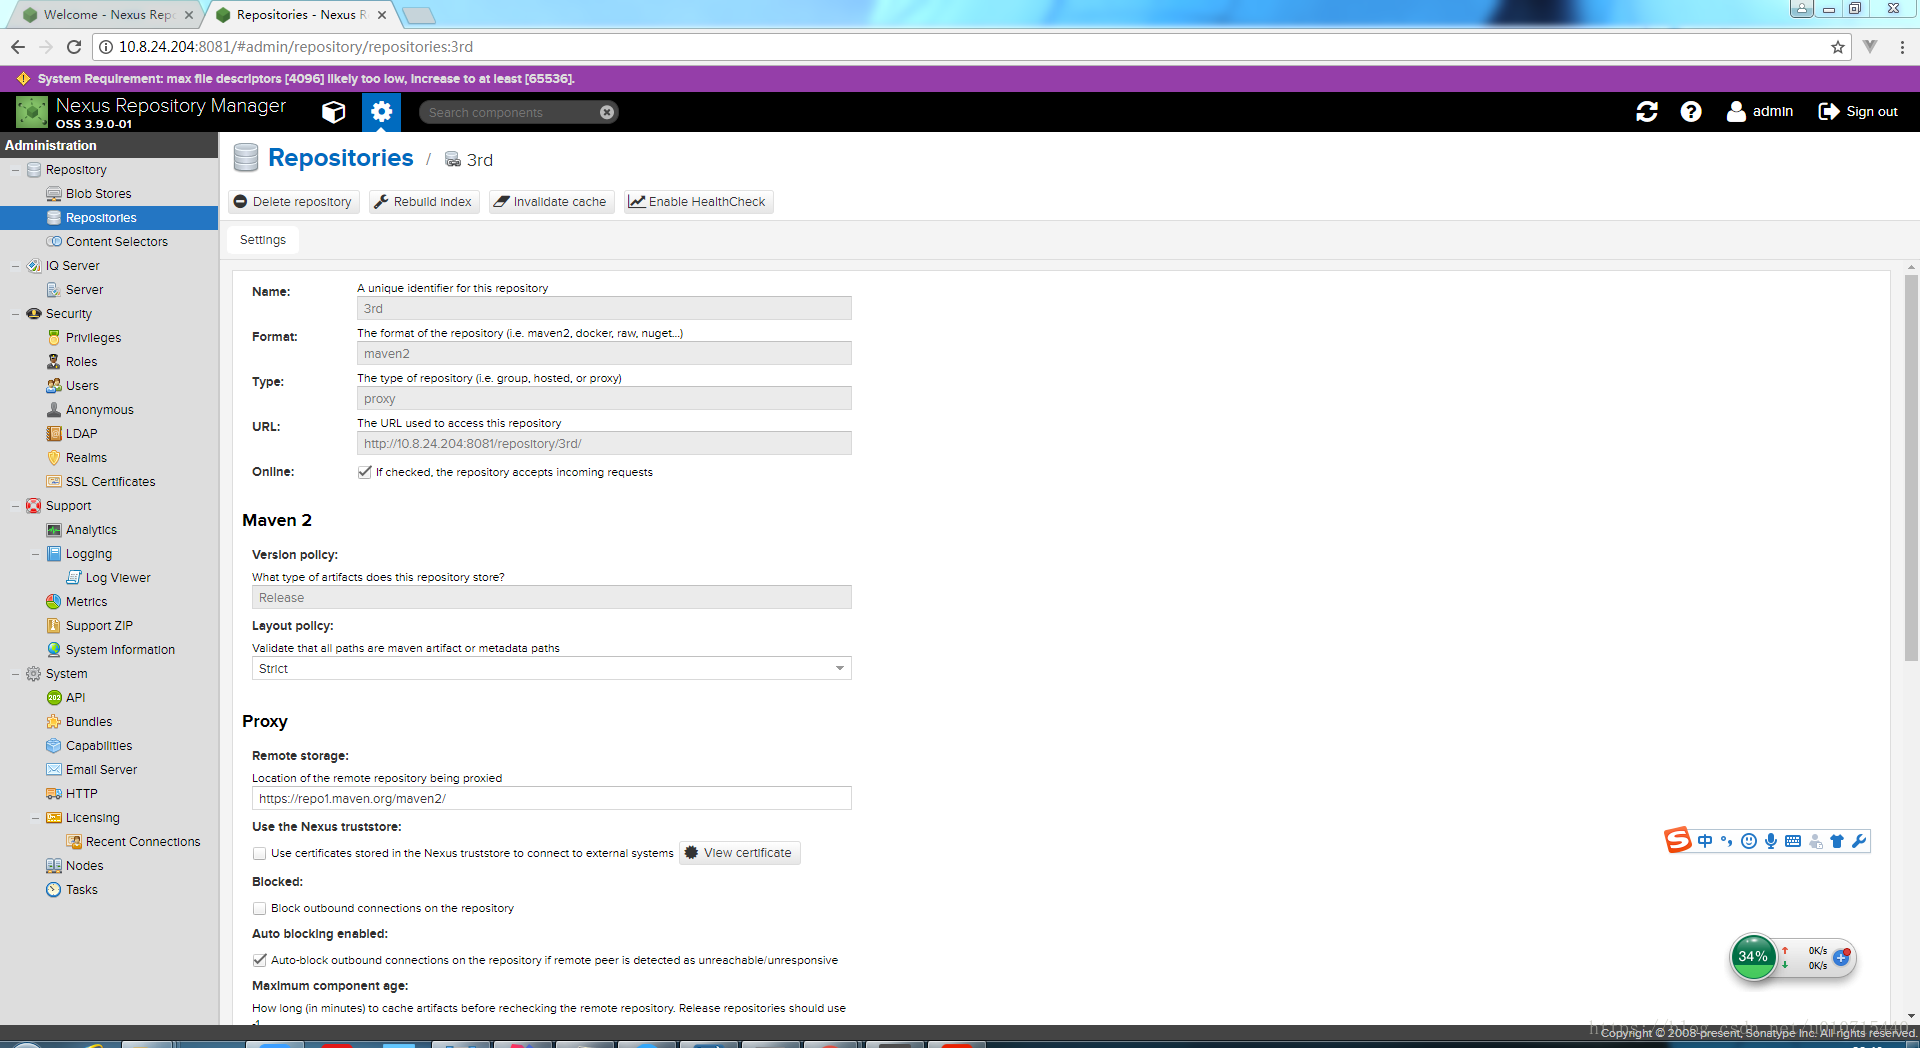Open Tasks under System

point(81,890)
